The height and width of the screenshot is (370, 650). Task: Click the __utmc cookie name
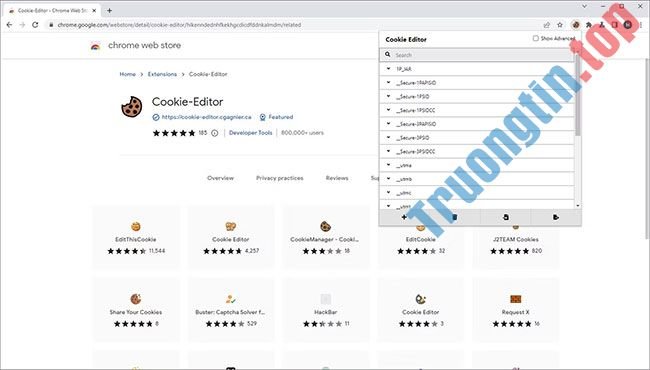tap(404, 193)
